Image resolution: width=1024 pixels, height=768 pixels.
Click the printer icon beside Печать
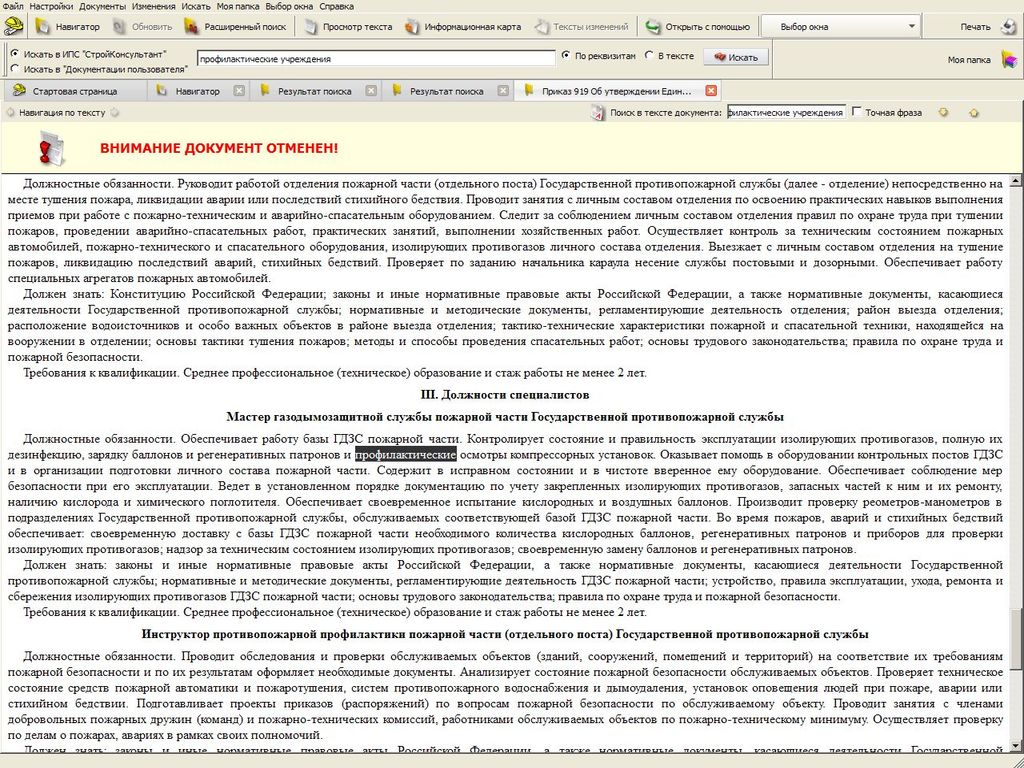point(1009,27)
